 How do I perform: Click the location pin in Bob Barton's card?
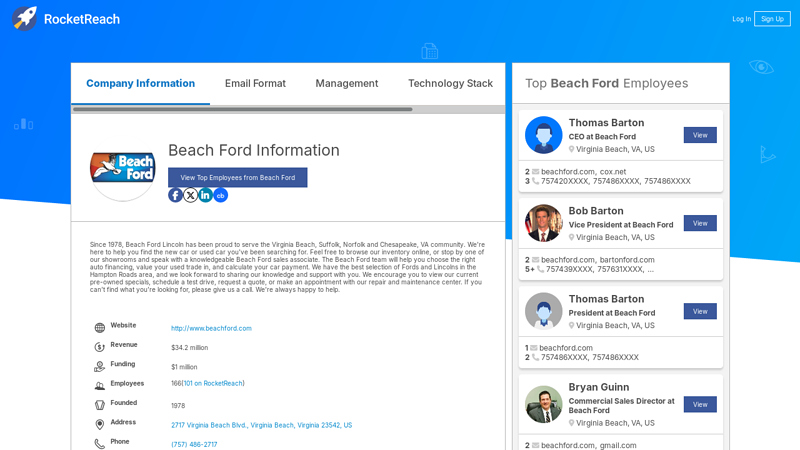click(571, 237)
